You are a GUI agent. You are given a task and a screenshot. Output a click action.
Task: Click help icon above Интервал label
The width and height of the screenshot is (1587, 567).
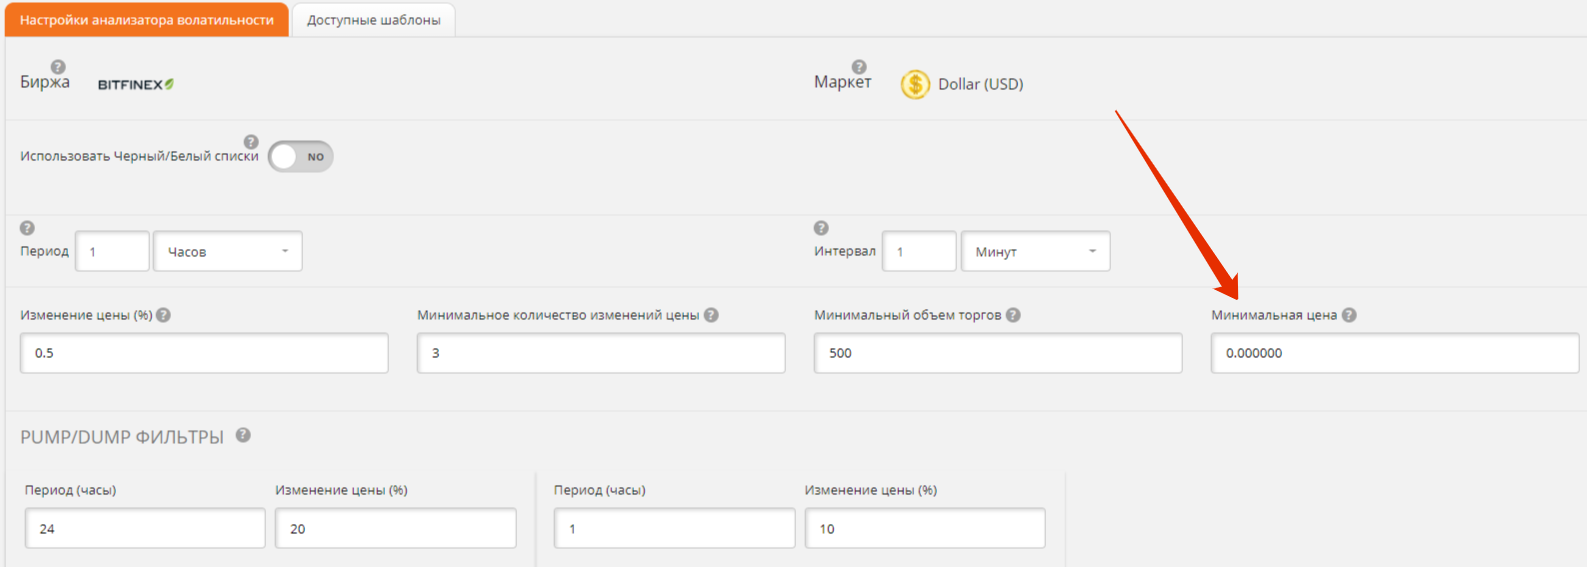tap(821, 228)
